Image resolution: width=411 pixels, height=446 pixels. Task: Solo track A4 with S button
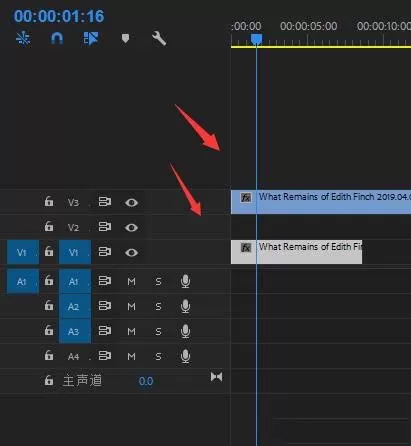tap(158, 357)
